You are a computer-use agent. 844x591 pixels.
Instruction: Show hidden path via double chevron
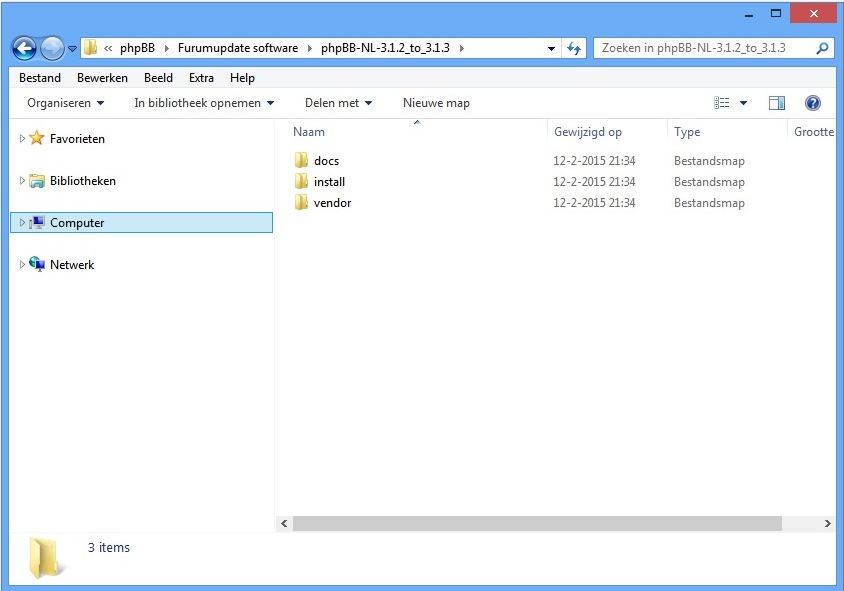[108, 48]
